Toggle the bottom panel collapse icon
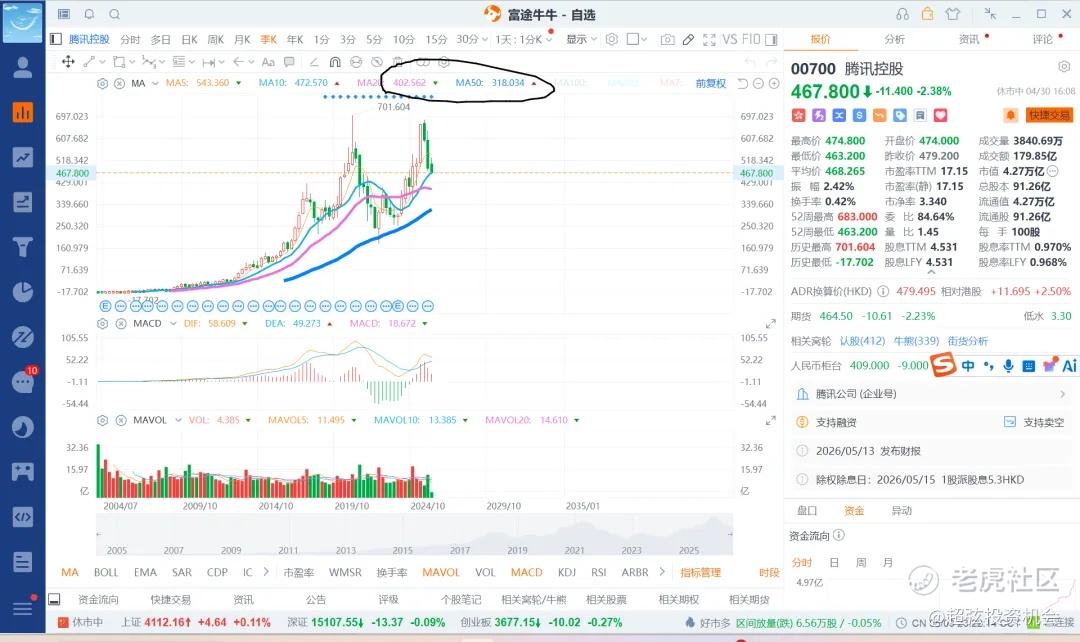The height and width of the screenshot is (642, 1080). point(54,599)
